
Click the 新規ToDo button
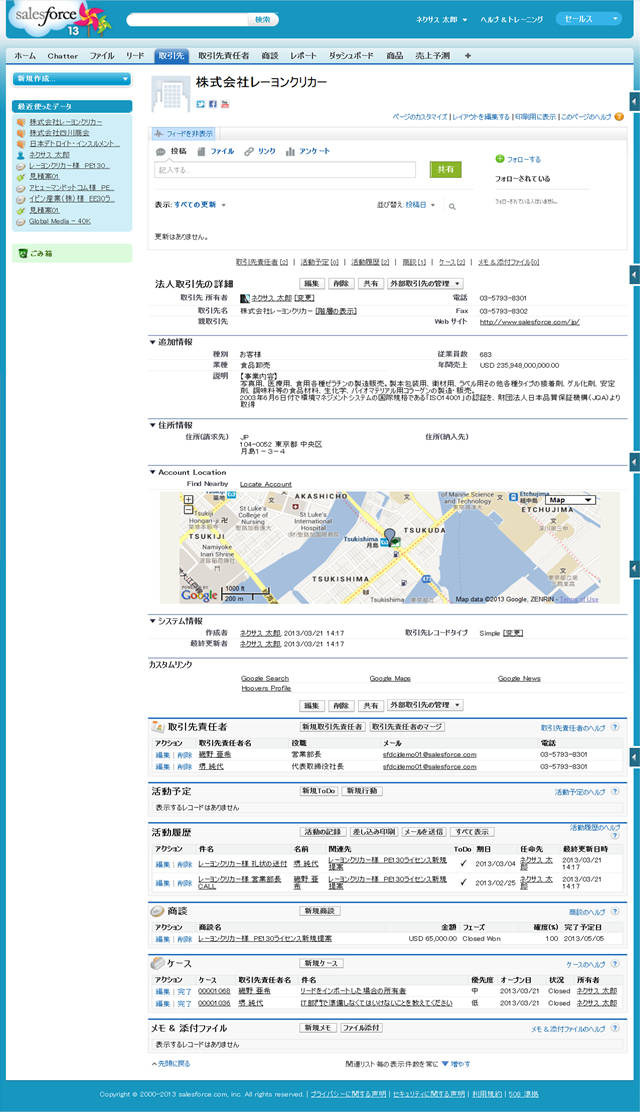[319, 791]
